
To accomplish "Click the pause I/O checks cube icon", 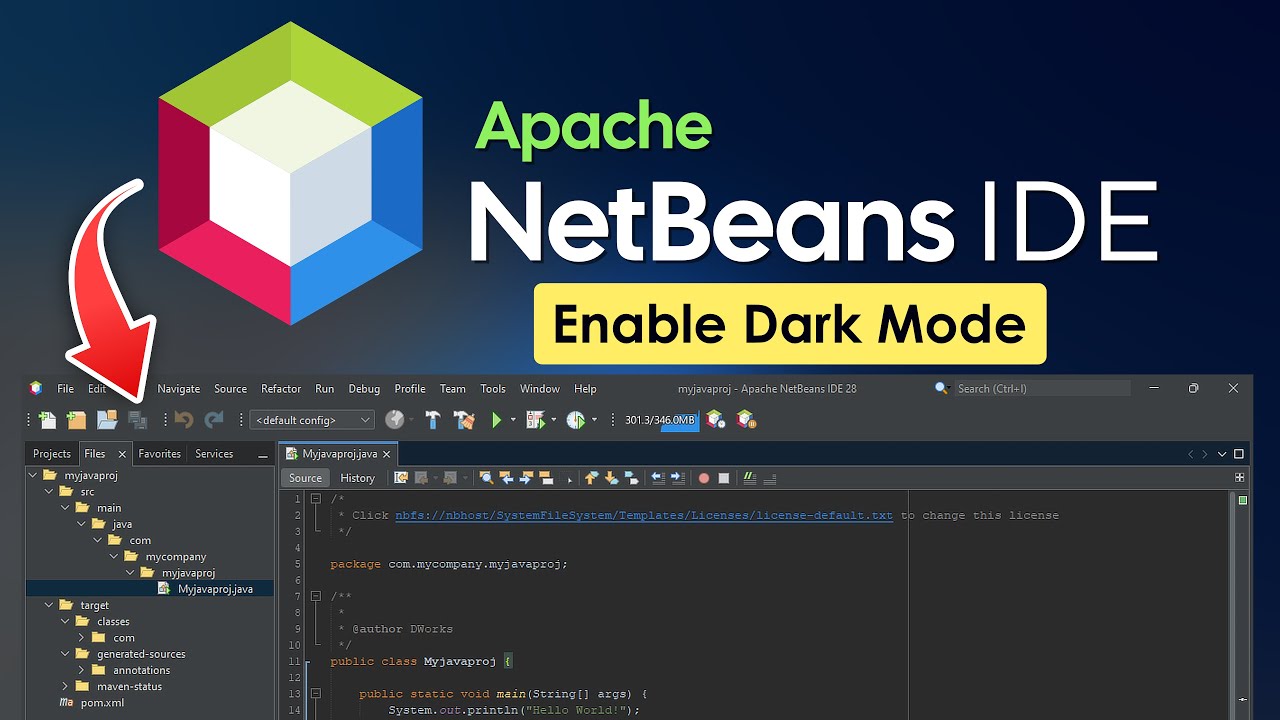I will coord(745,420).
